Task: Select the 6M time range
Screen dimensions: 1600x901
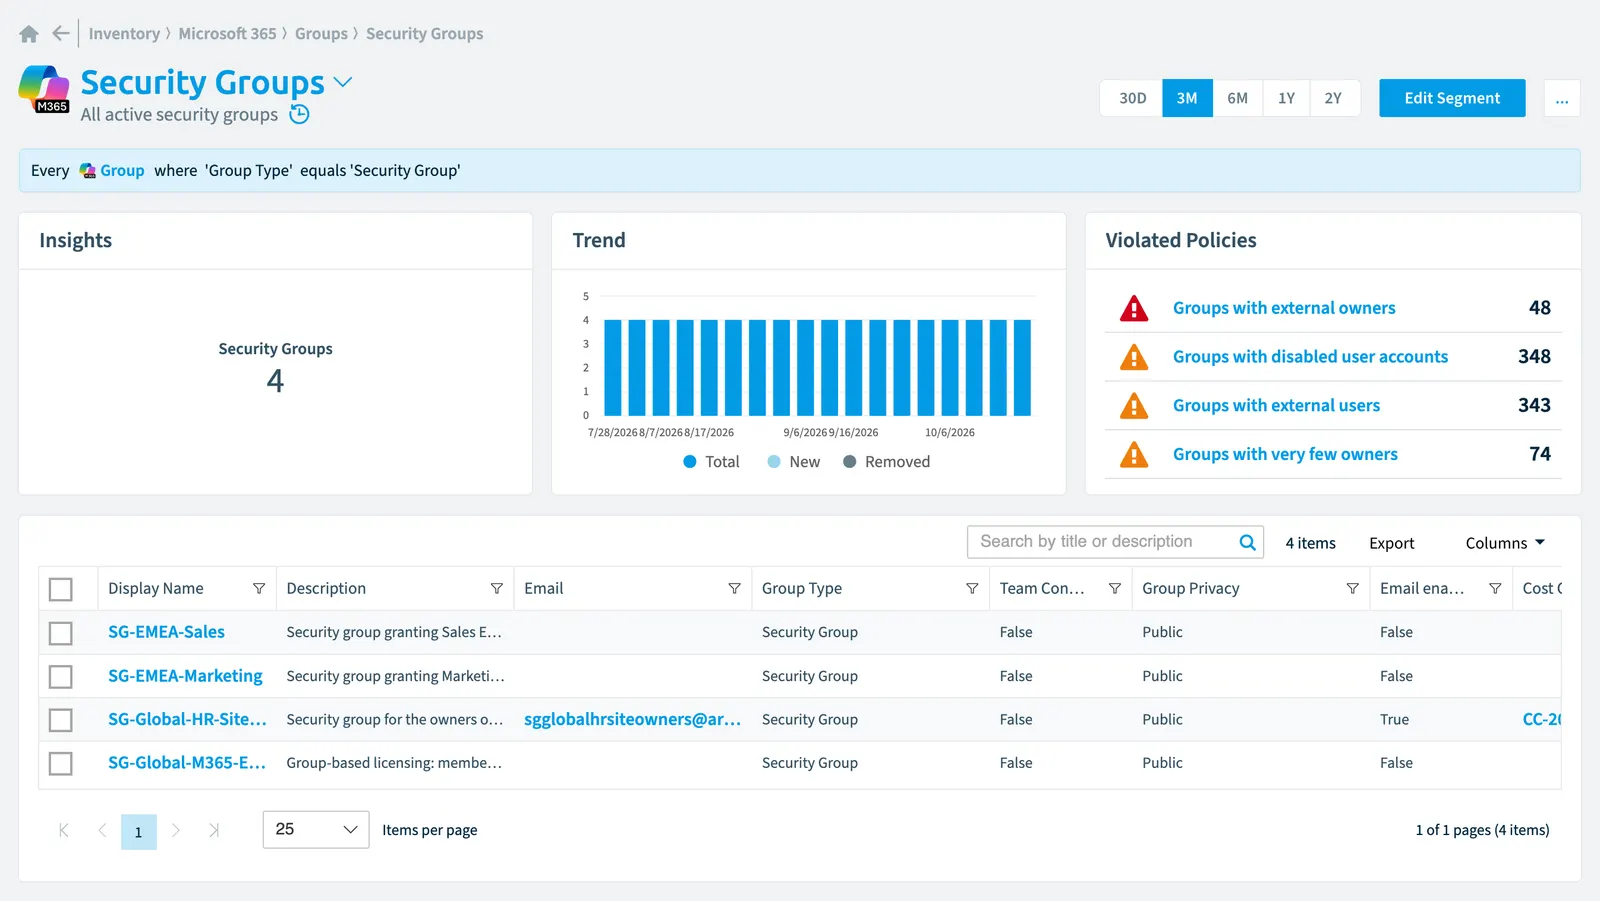Action: click(1237, 98)
